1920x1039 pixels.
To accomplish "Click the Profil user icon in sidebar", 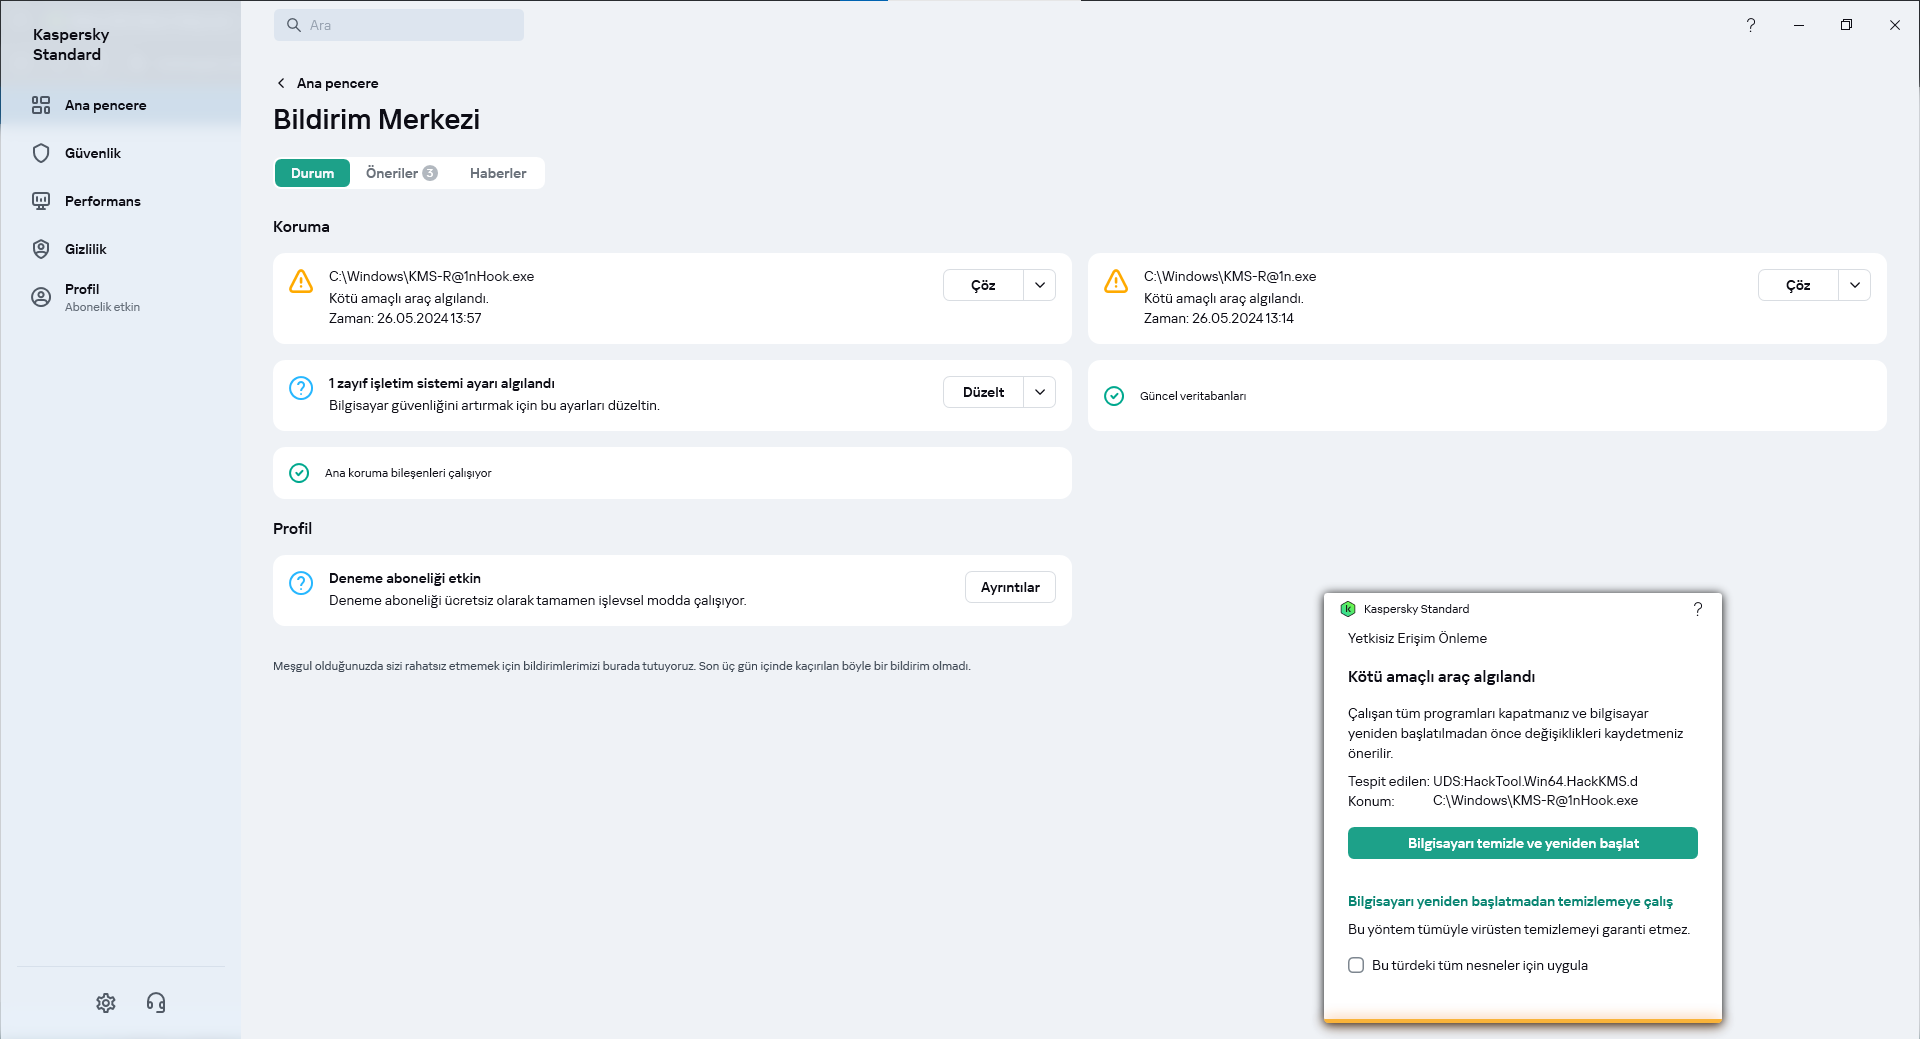I will coord(41,297).
